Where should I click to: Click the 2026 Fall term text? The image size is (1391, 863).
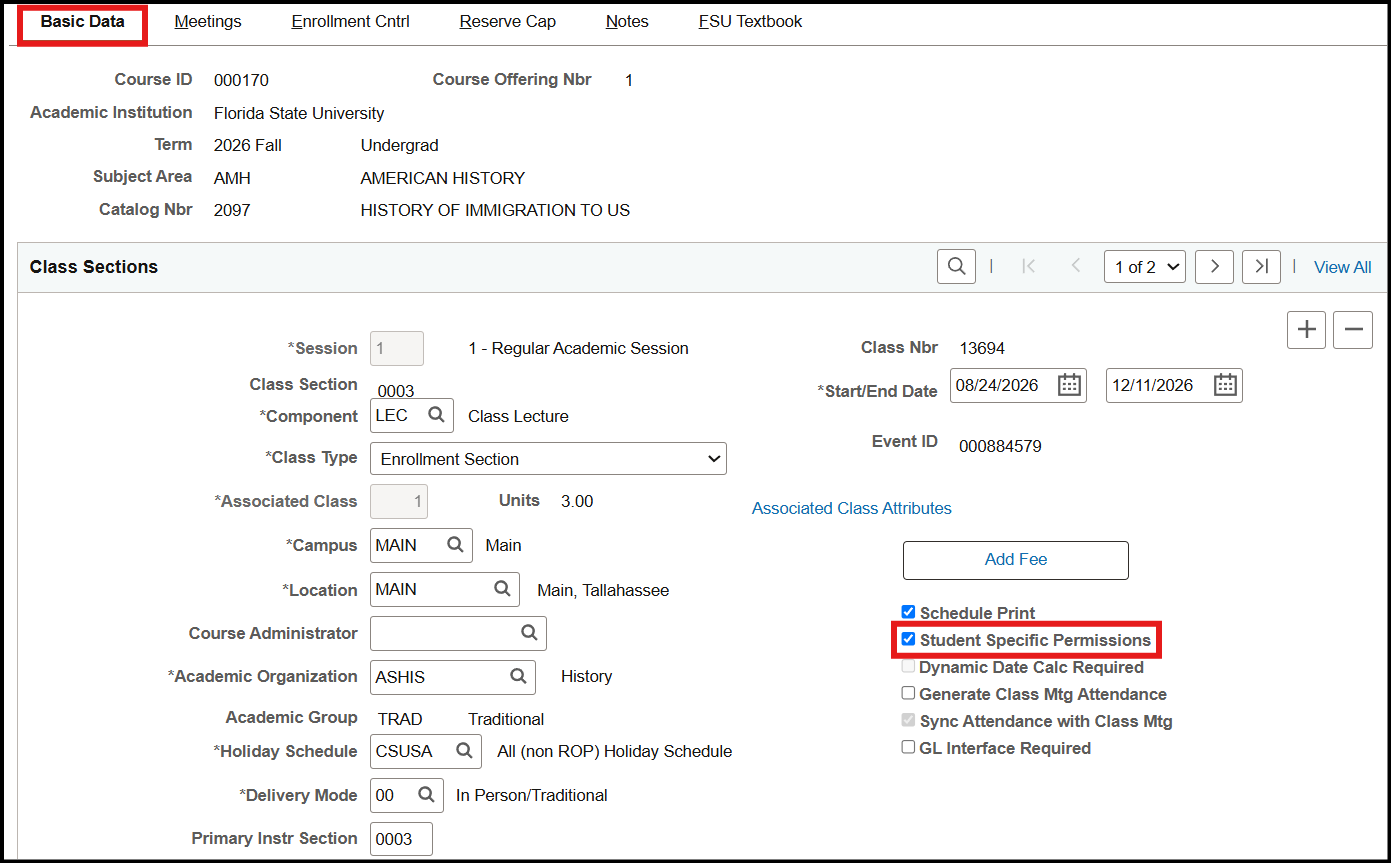[x=248, y=145]
